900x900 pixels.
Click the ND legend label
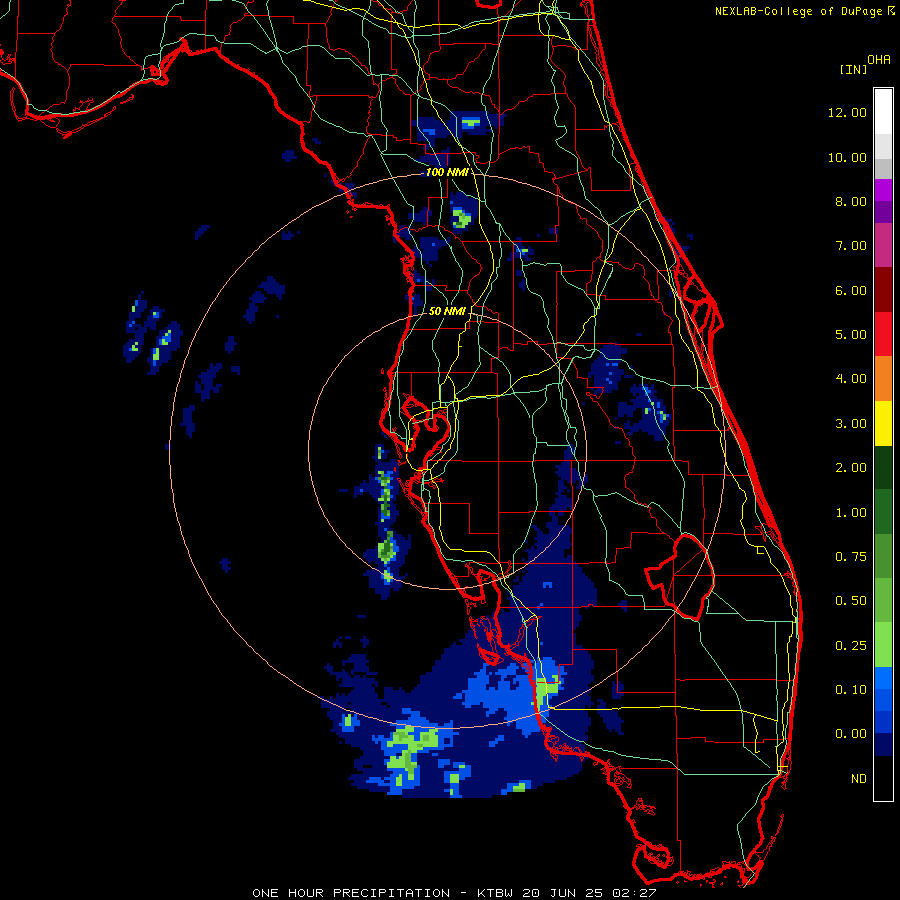[859, 779]
